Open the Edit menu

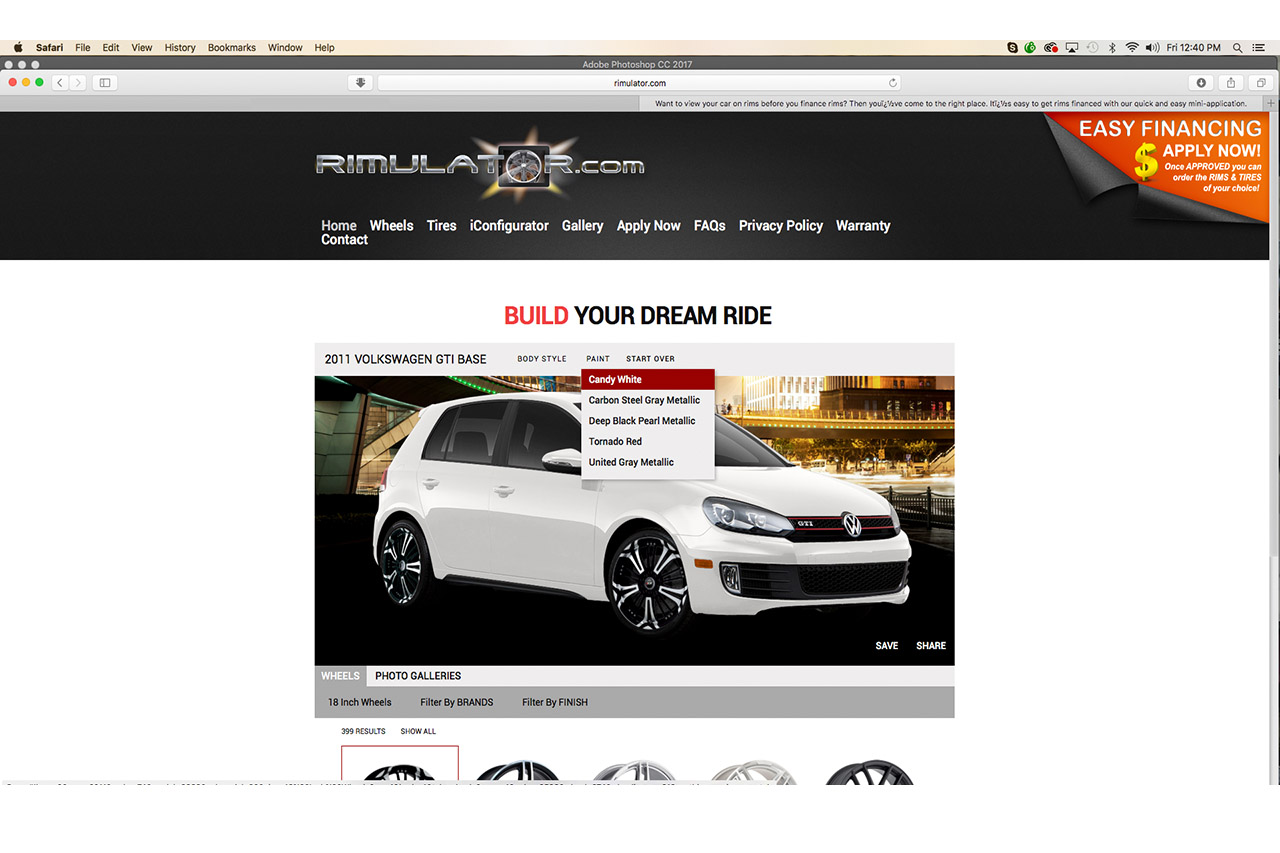111,47
